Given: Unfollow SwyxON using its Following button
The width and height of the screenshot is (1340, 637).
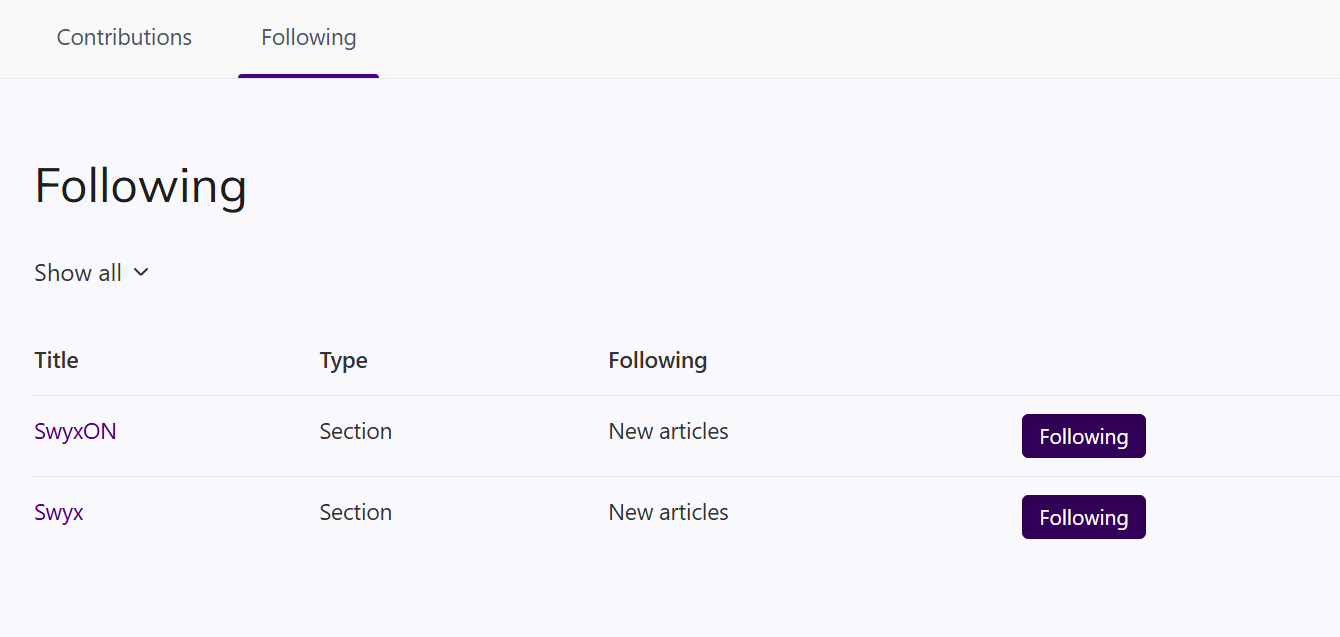Looking at the screenshot, I should [1083, 437].
